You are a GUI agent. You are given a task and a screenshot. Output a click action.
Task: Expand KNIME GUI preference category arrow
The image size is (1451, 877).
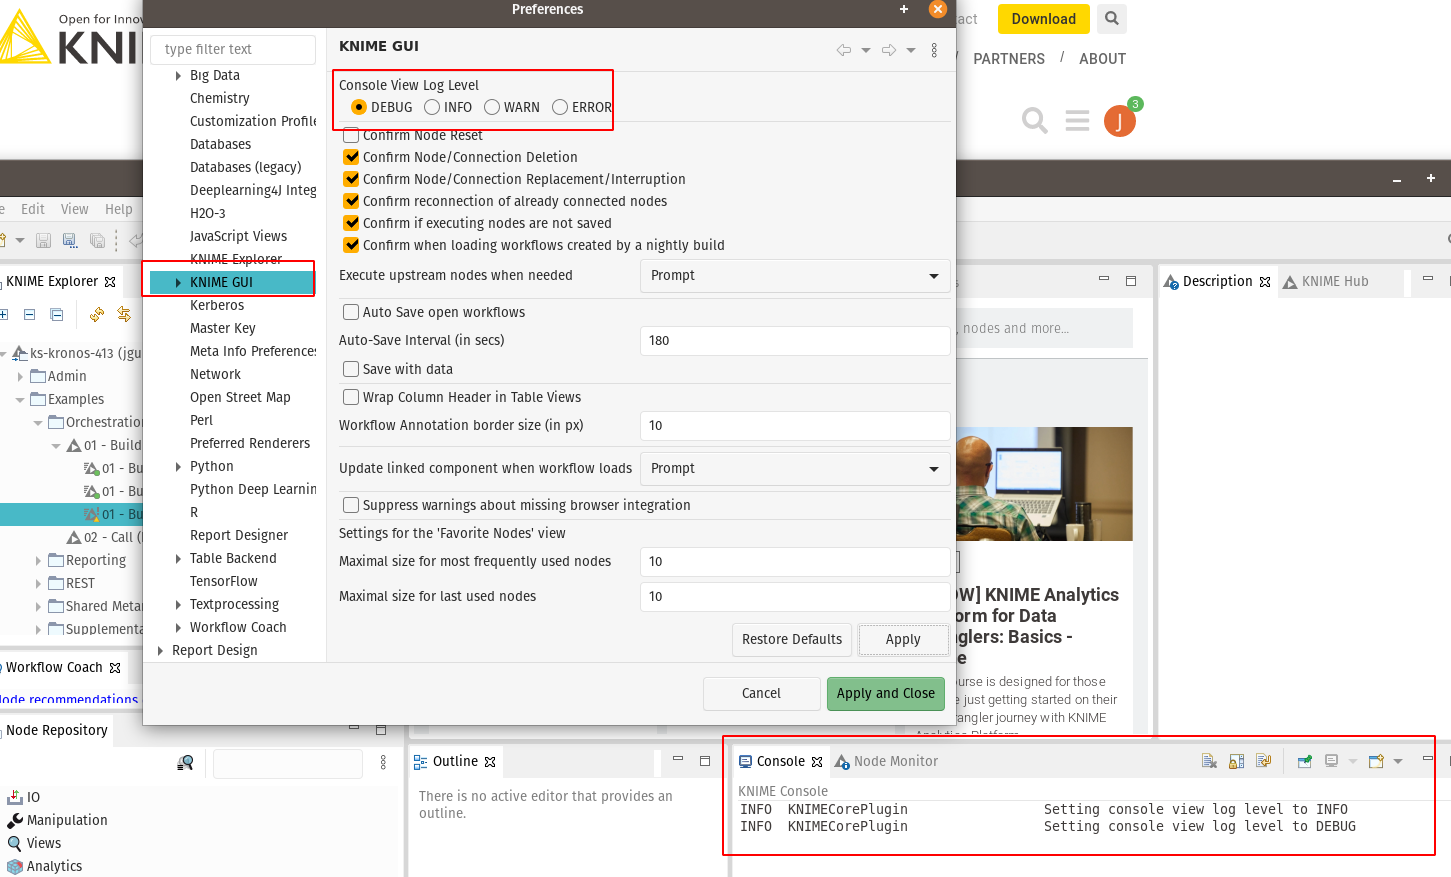tap(178, 282)
